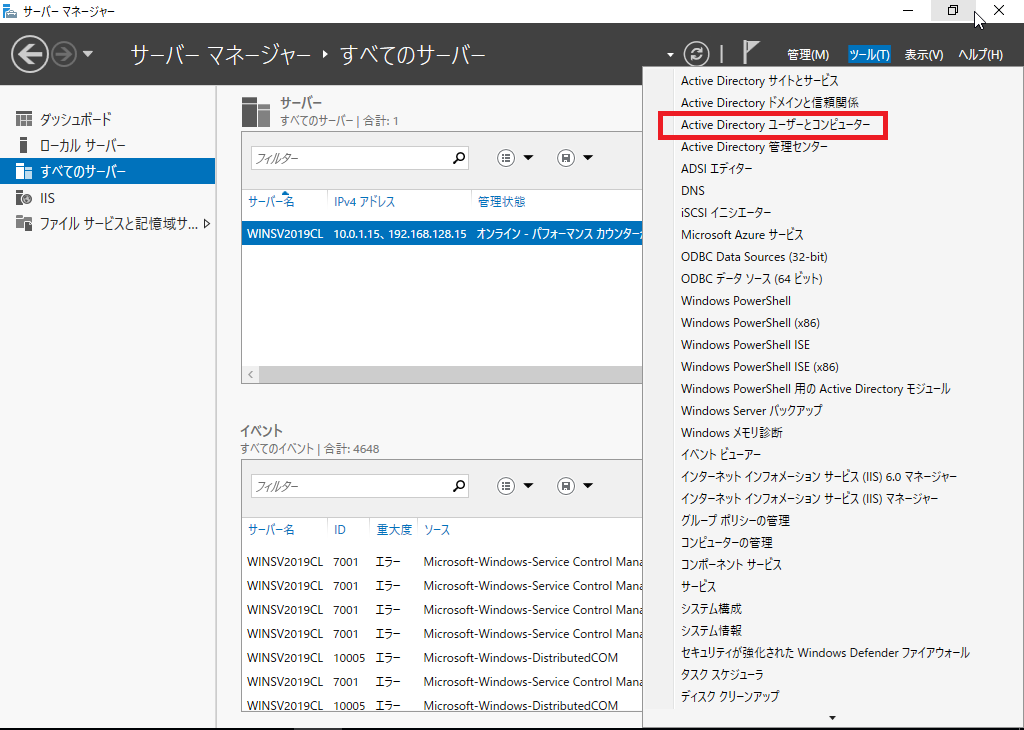Open list options dropdown arrow in サーバー section
The height and width of the screenshot is (730, 1024).
coord(528,157)
